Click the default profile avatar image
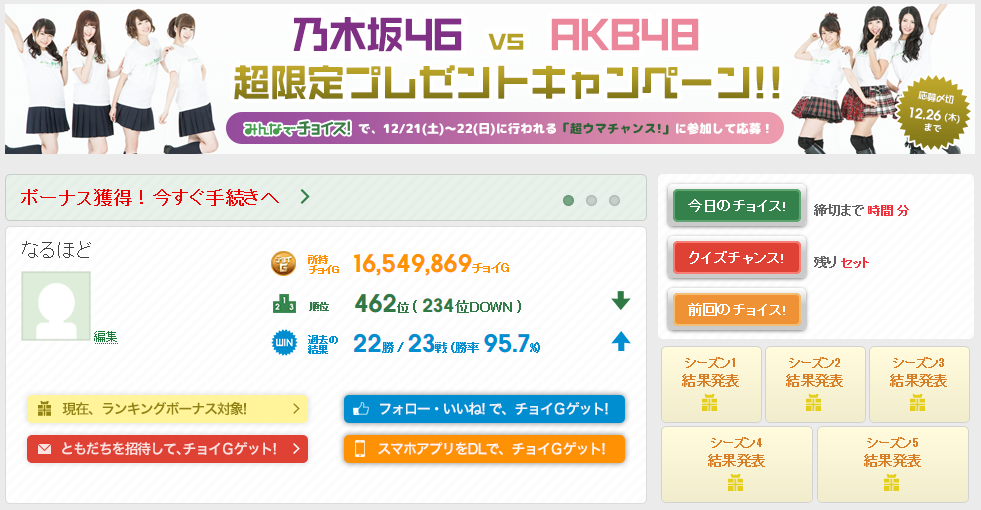The width and height of the screenshot is (981, 510). [x=56, y=306]
